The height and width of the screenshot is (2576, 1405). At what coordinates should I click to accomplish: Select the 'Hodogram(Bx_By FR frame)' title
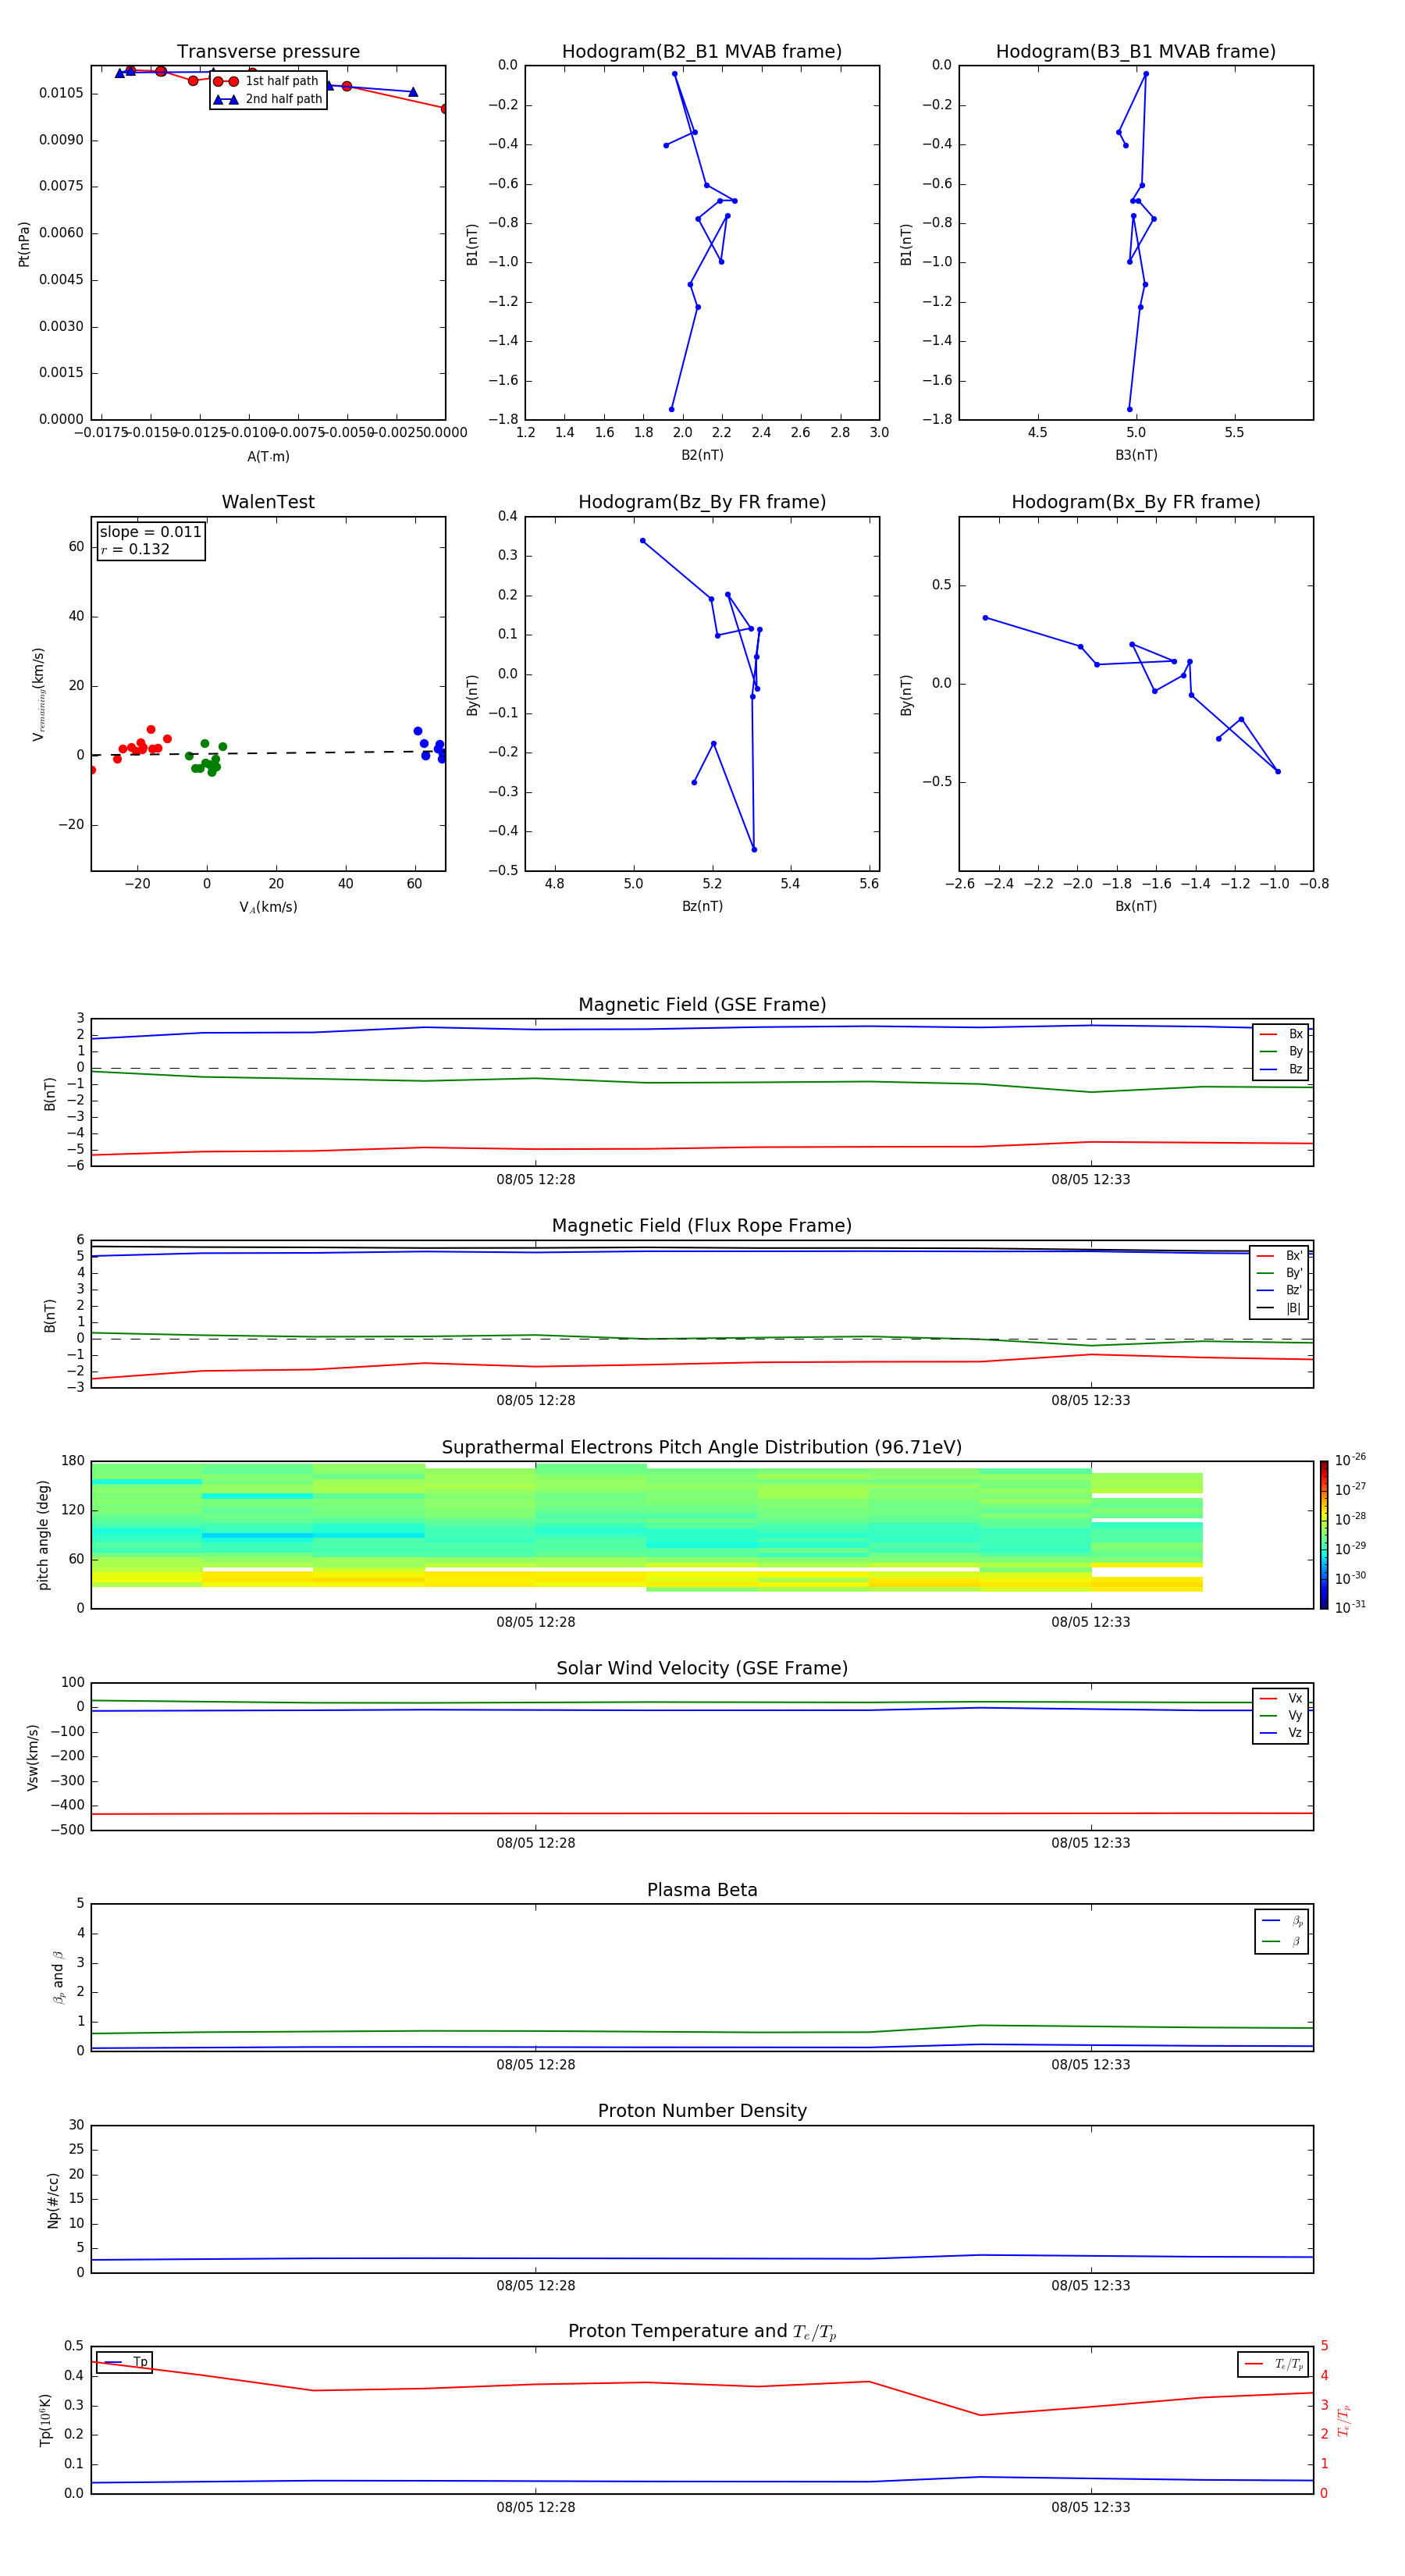pyautogui.click(x=1136, y=502)
